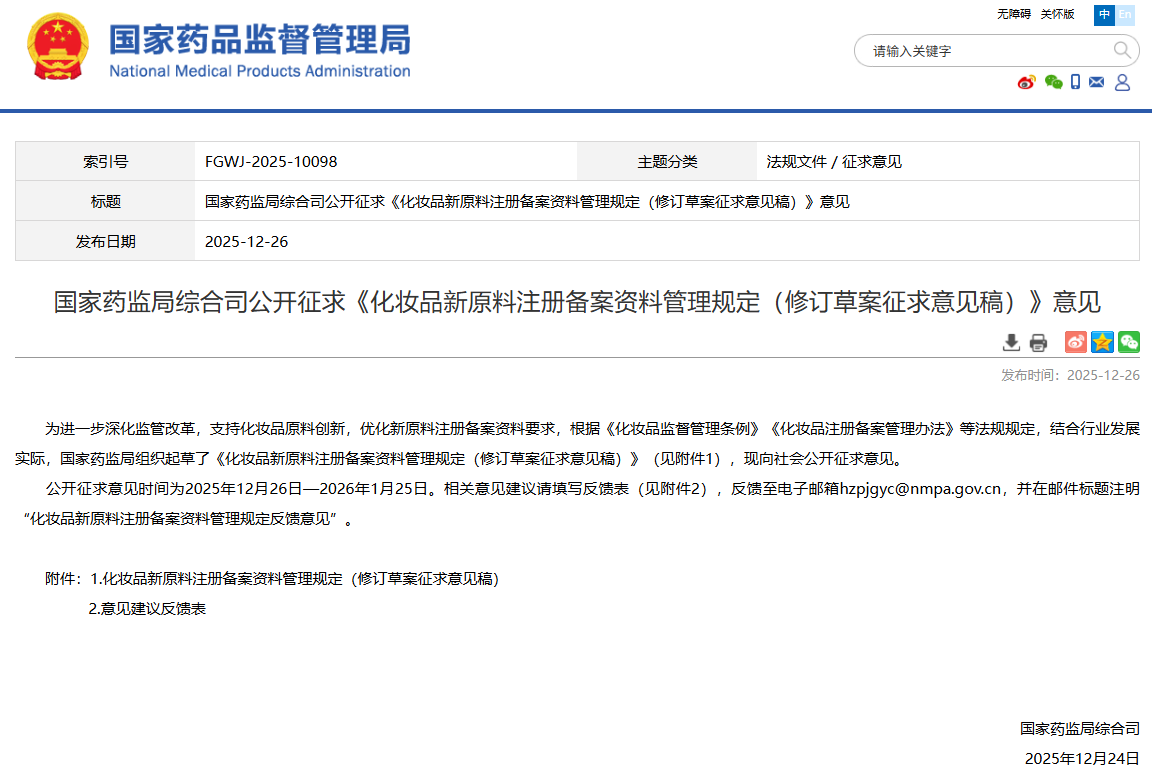
Task: Open the email subscription icon
Action: pyautogui.click(x=1098, y=83)
